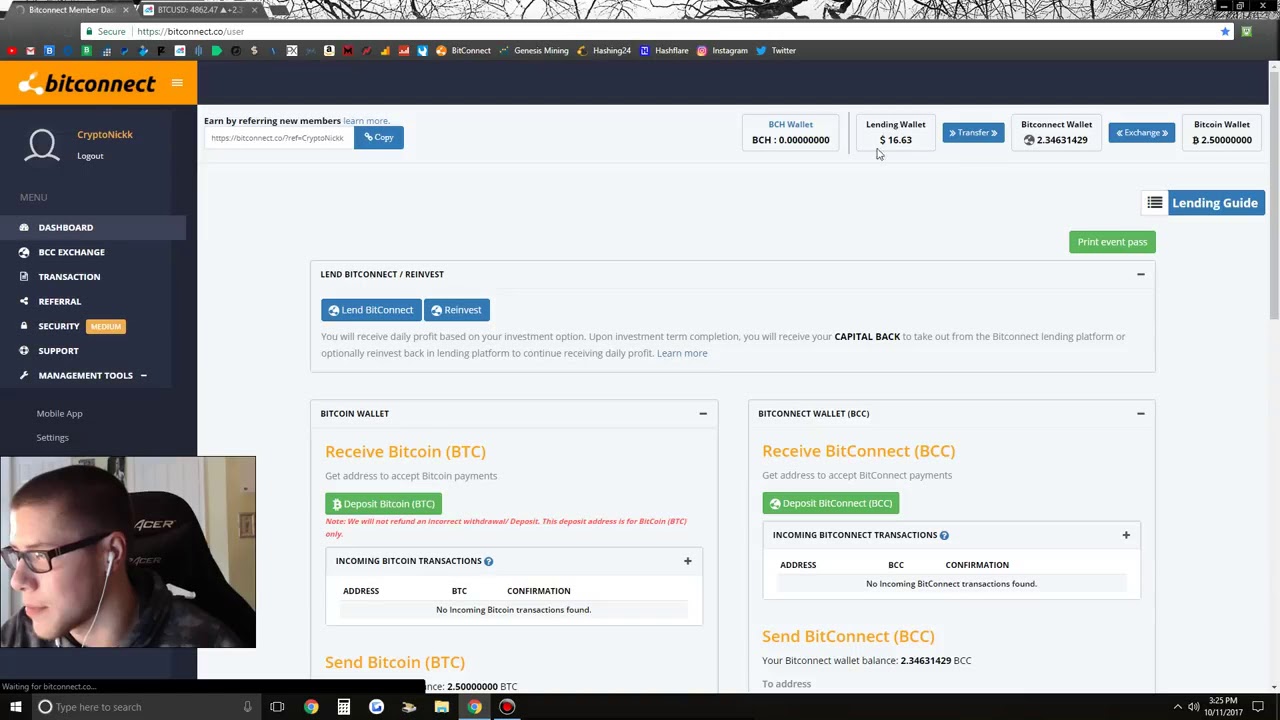Click Deposit Bitcoin (BTC) button
Screen dimensions: 1280x720
click(383, 504)
